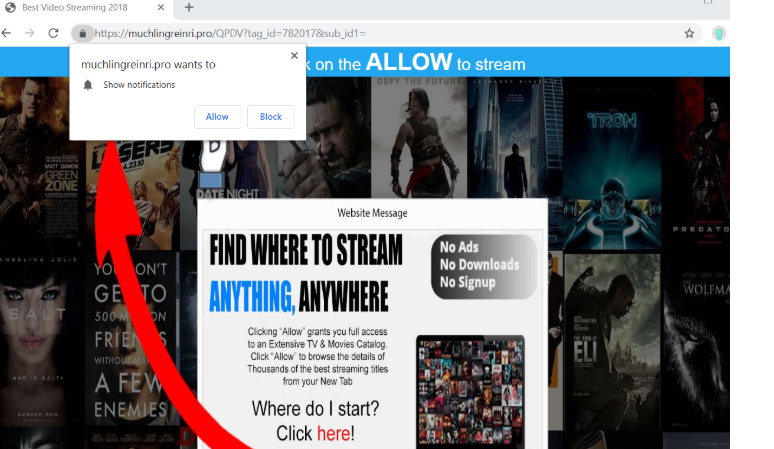Reload the current page
774x449 pixels.
click(54, 33)
